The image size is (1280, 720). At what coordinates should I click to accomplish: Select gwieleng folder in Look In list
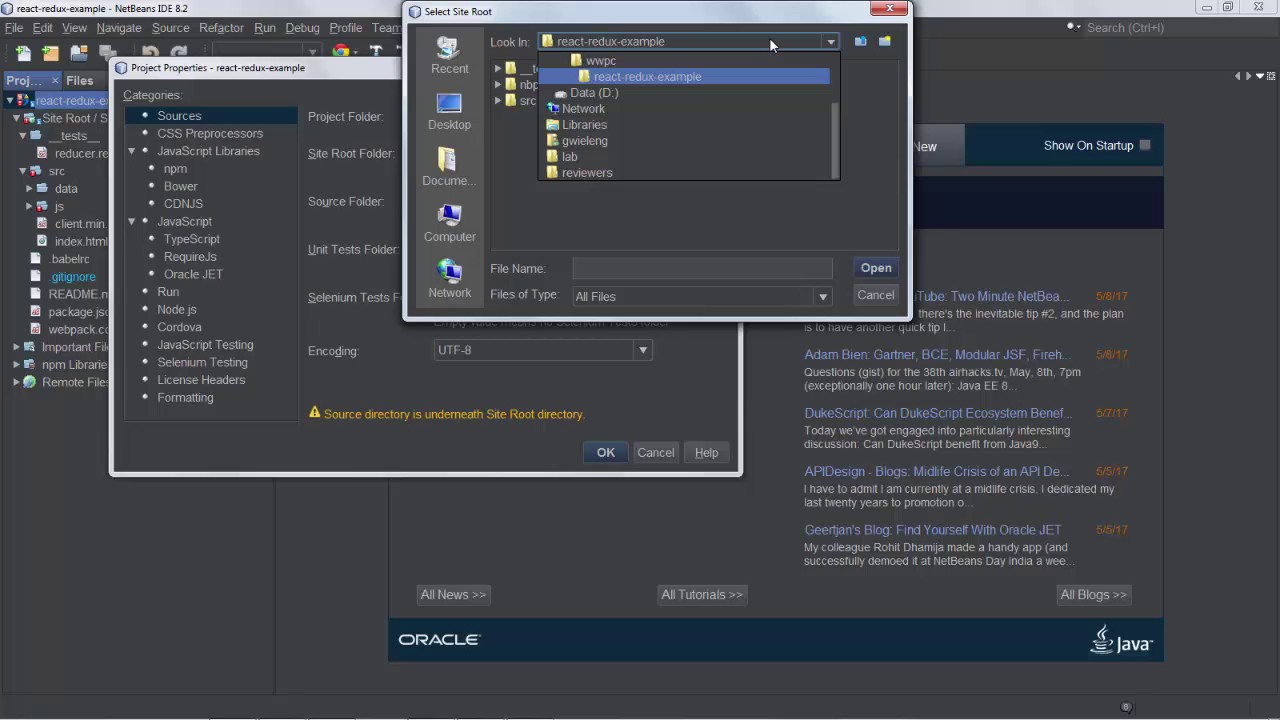[584, 141]
